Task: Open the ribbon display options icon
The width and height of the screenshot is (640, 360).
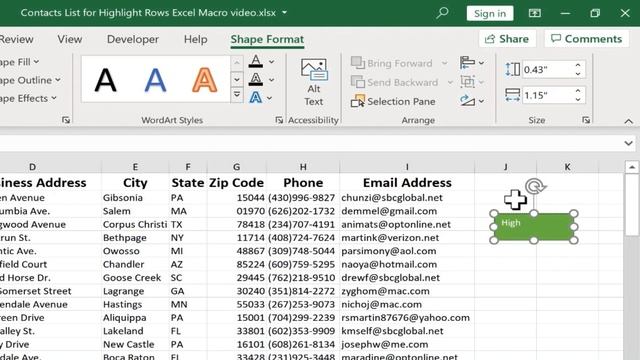Action: pyautogui.click(x=535, y=13)
